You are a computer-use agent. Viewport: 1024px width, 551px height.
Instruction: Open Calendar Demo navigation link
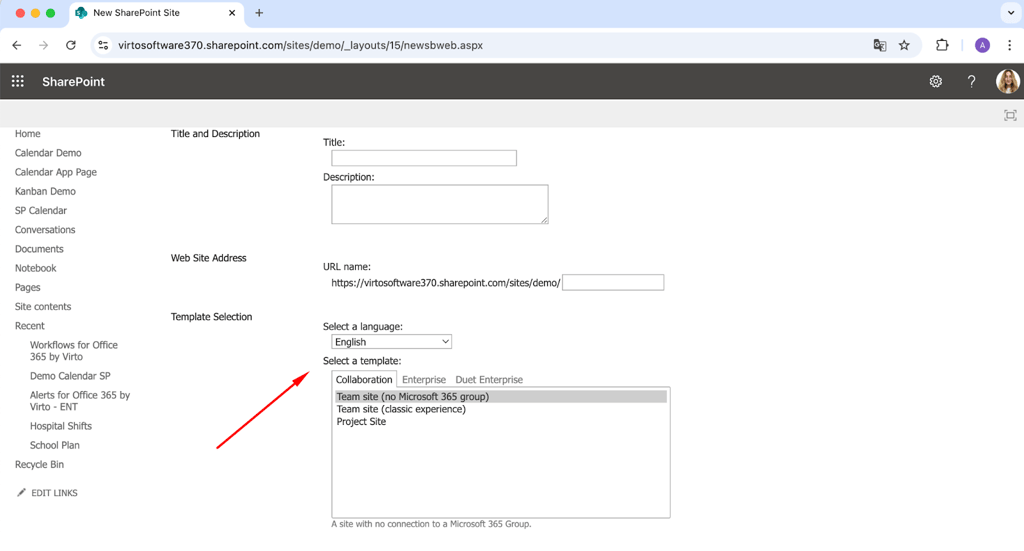click(x=48, y=153)
